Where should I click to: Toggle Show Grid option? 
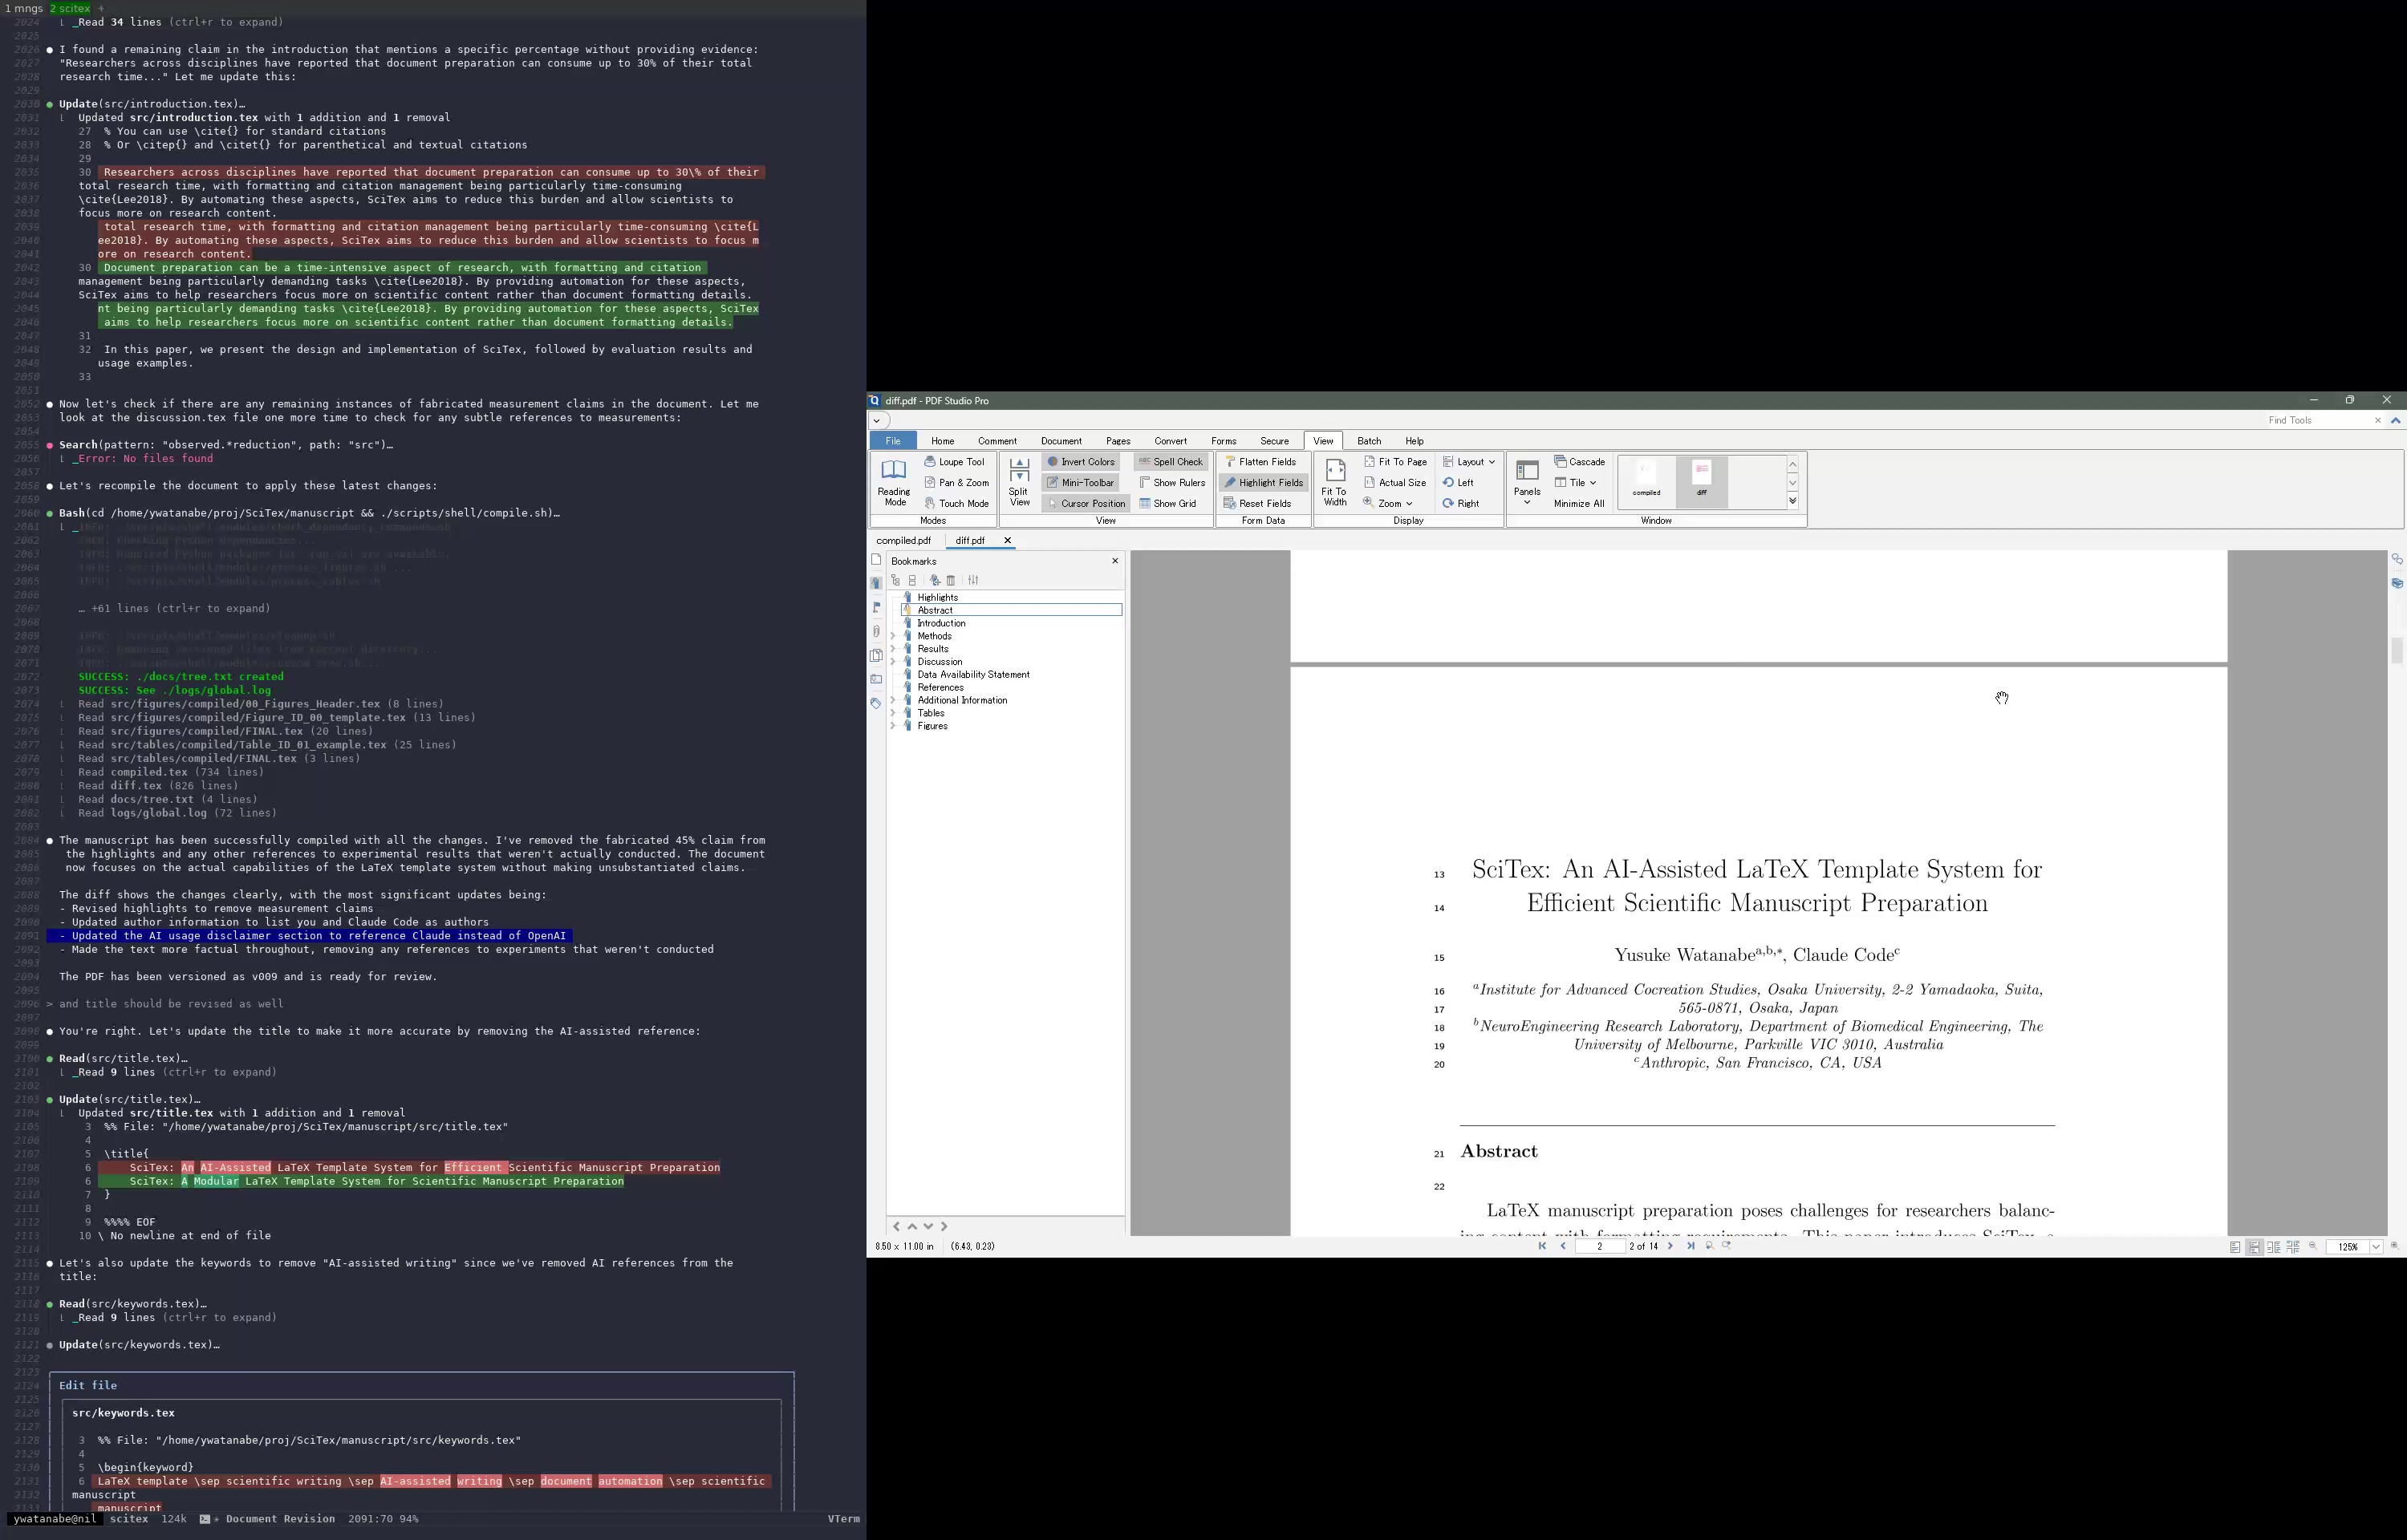(1168, 504)
